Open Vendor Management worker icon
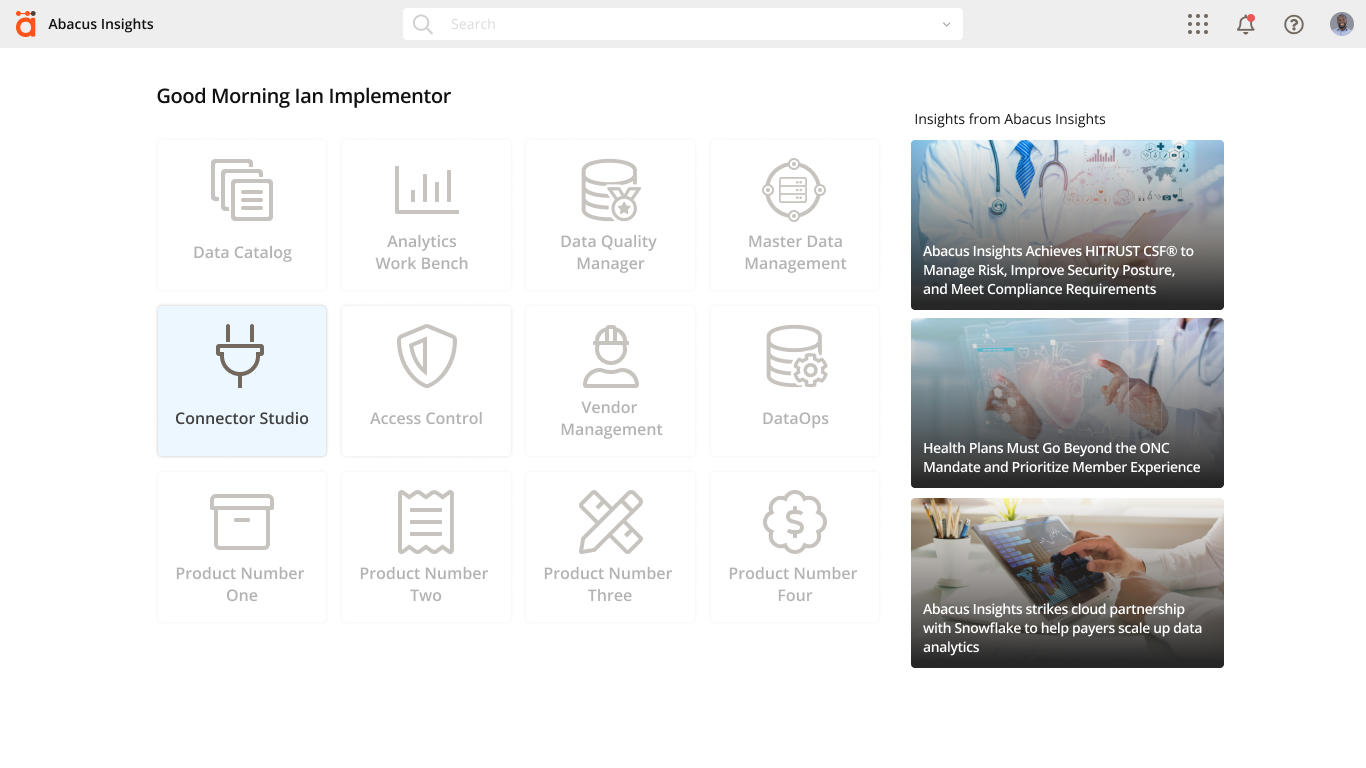Viewport: 1366px width, 768px height. point(610,356)
